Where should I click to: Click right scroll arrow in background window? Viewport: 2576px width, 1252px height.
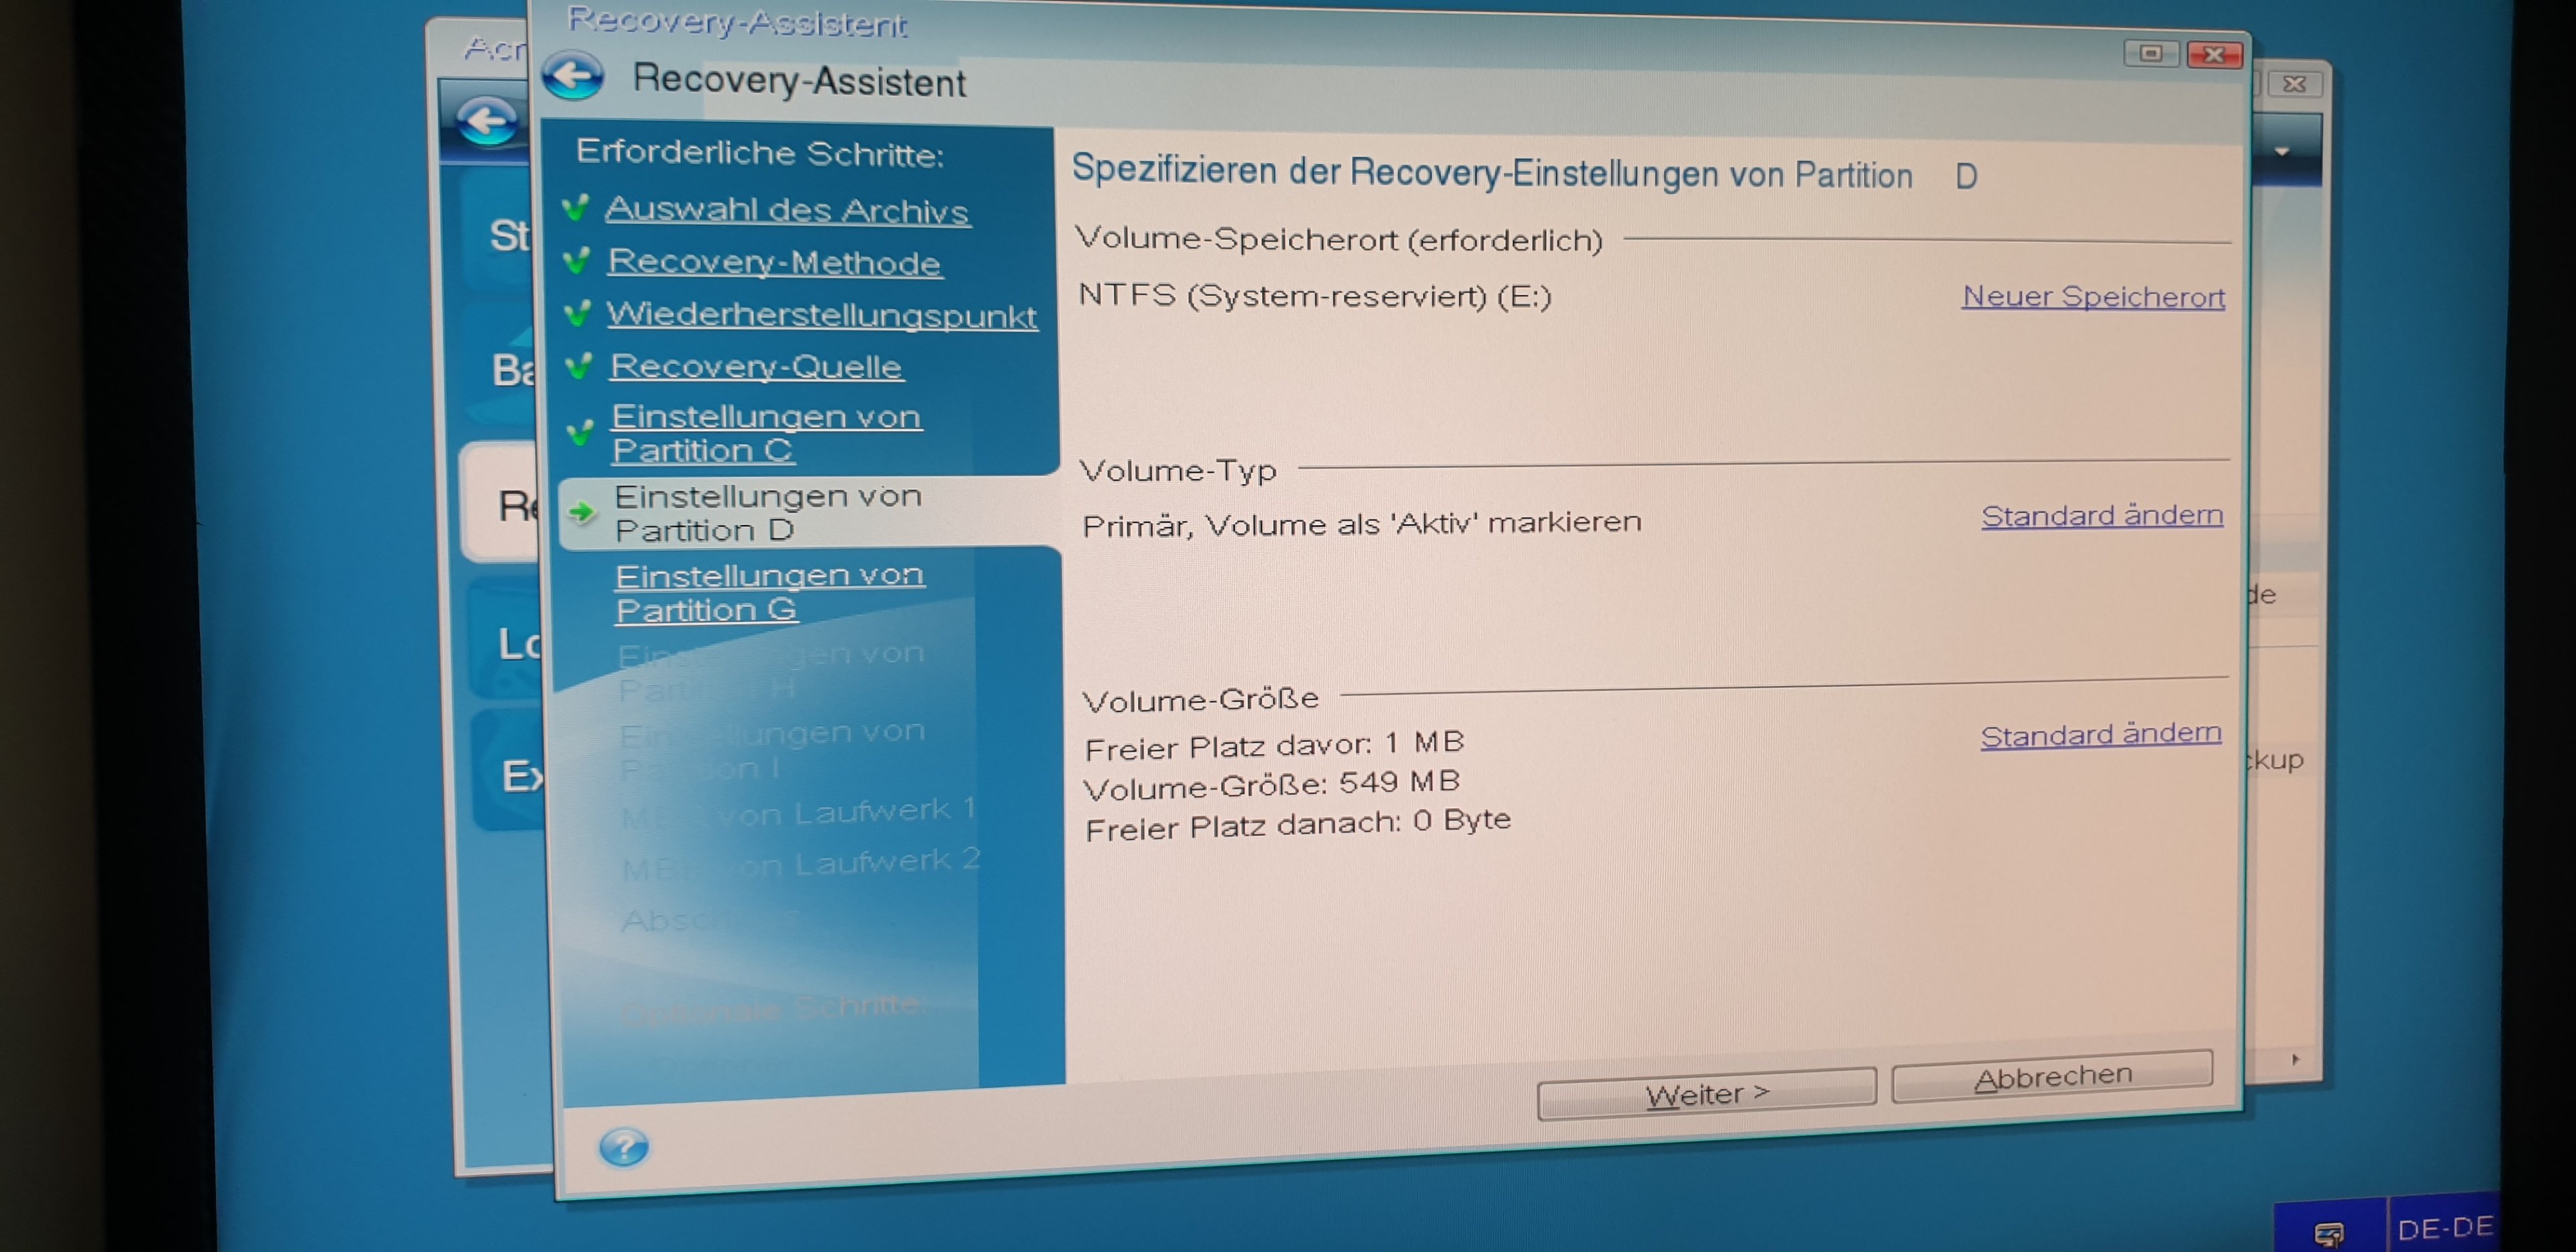[2295, 1059]
